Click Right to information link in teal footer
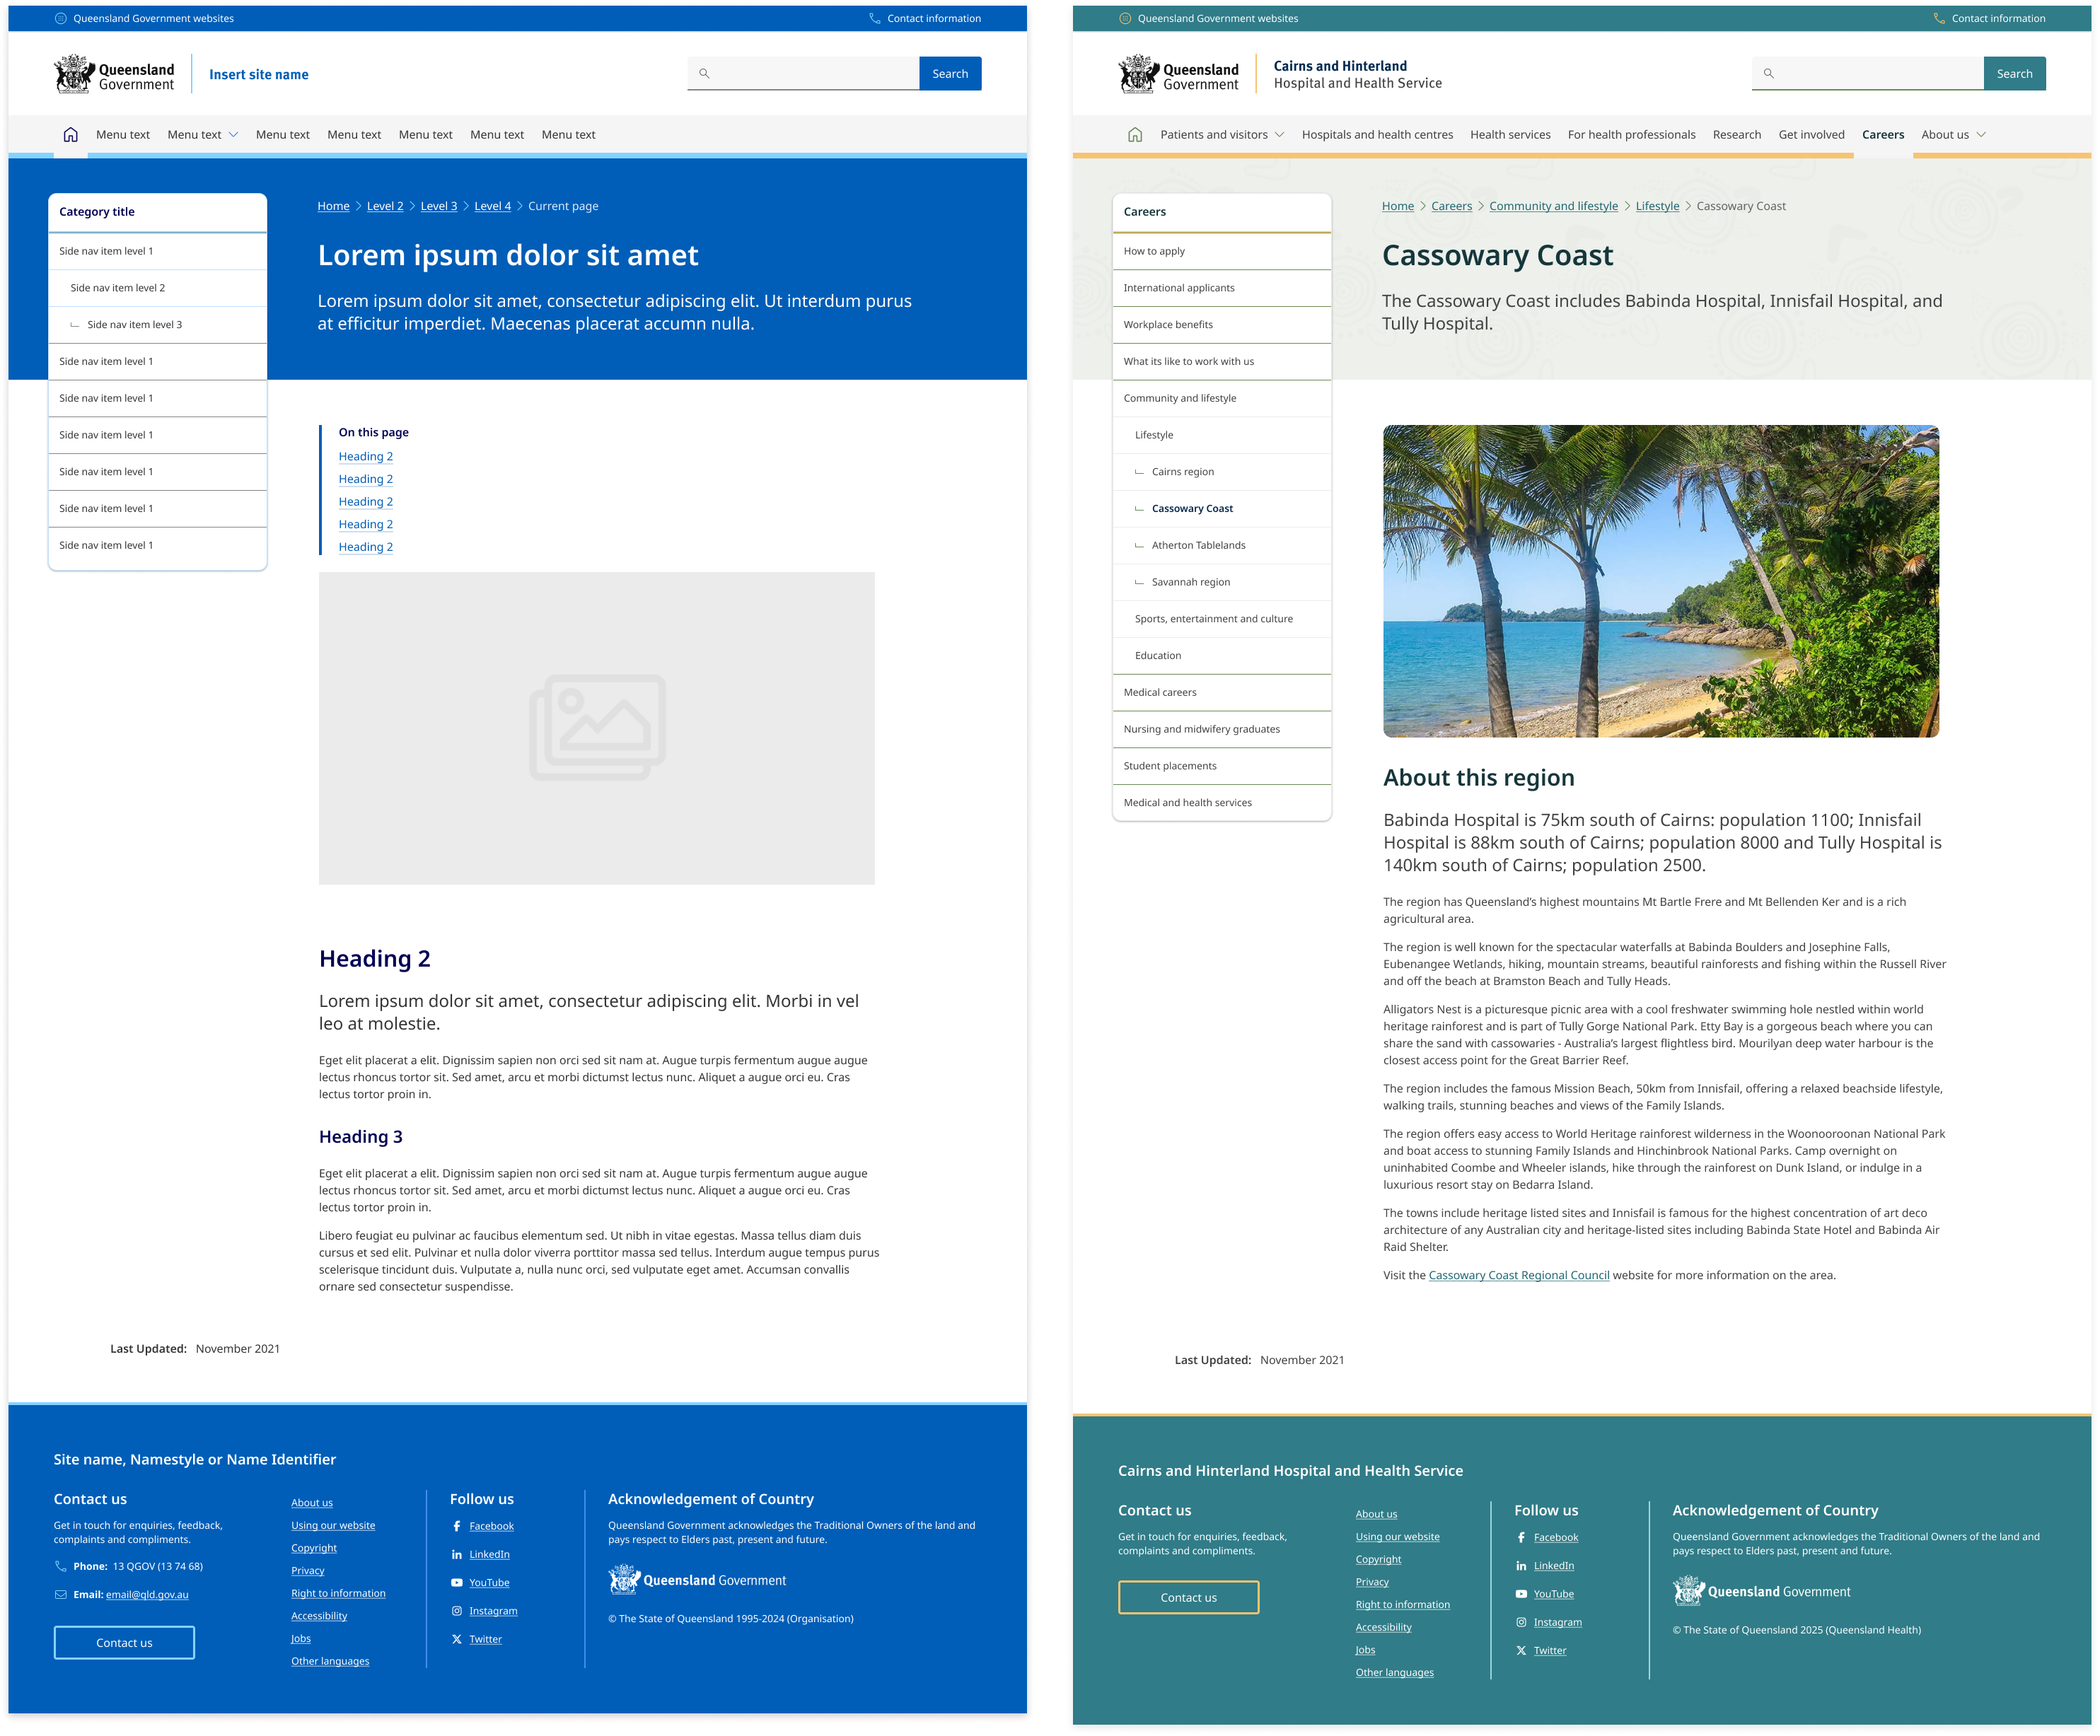 1402,1605
